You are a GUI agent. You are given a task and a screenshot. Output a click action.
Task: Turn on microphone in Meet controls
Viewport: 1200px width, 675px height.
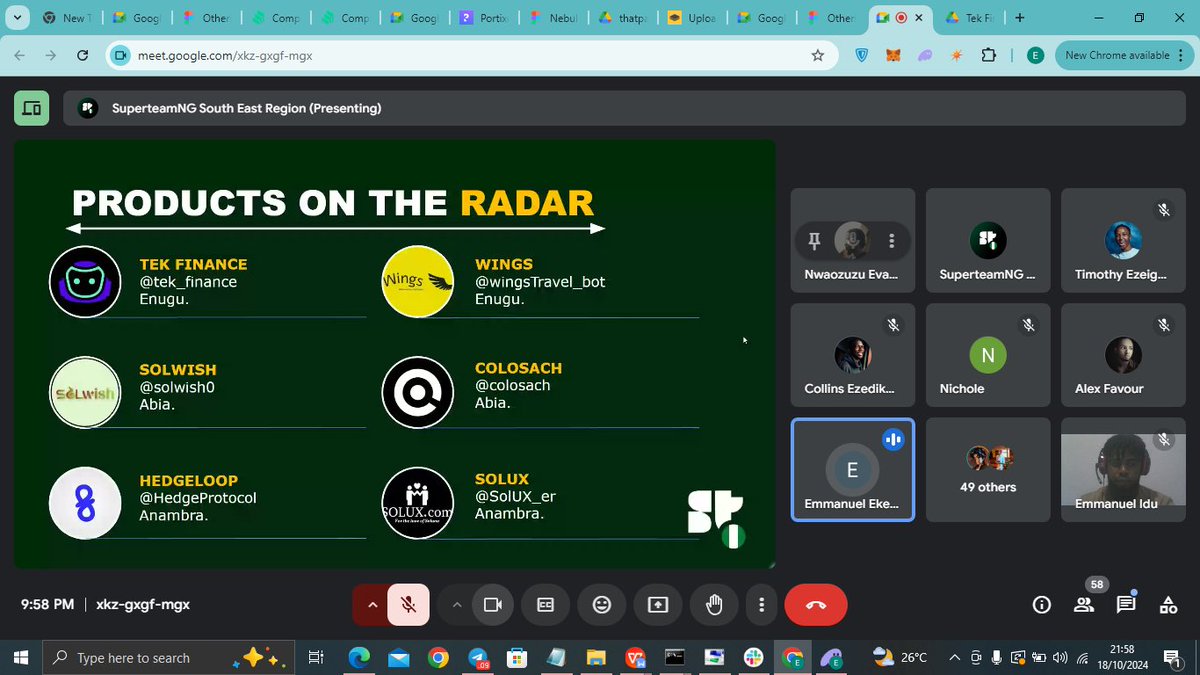coord(408,604)
